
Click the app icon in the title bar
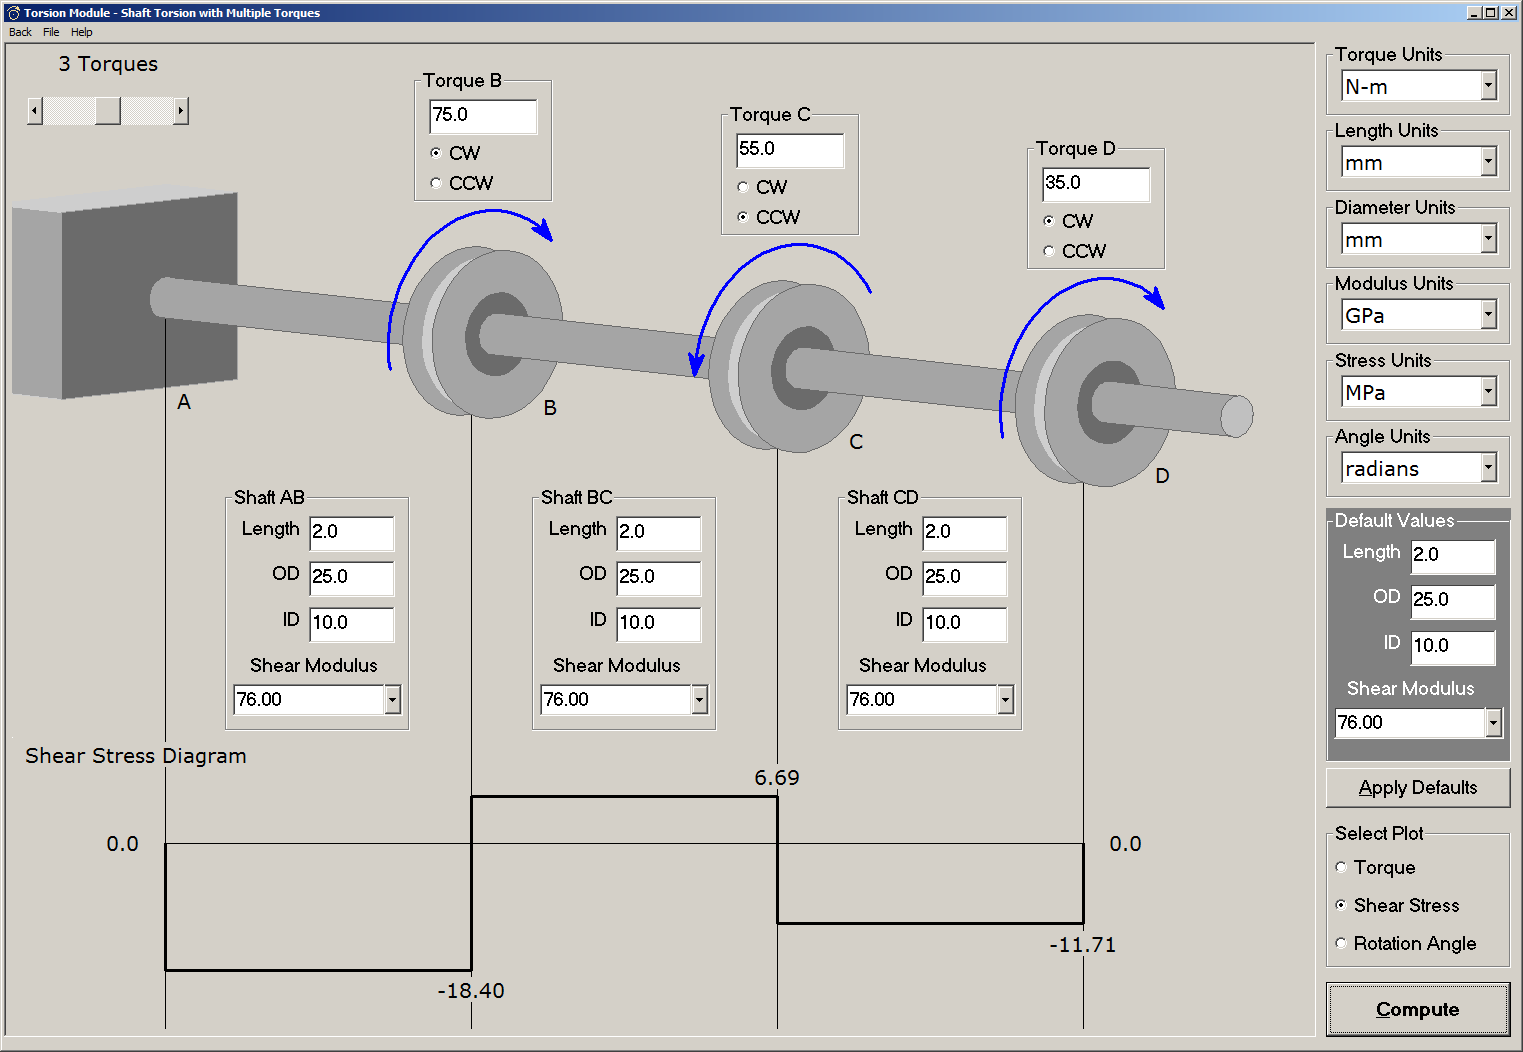pos(13,13)
